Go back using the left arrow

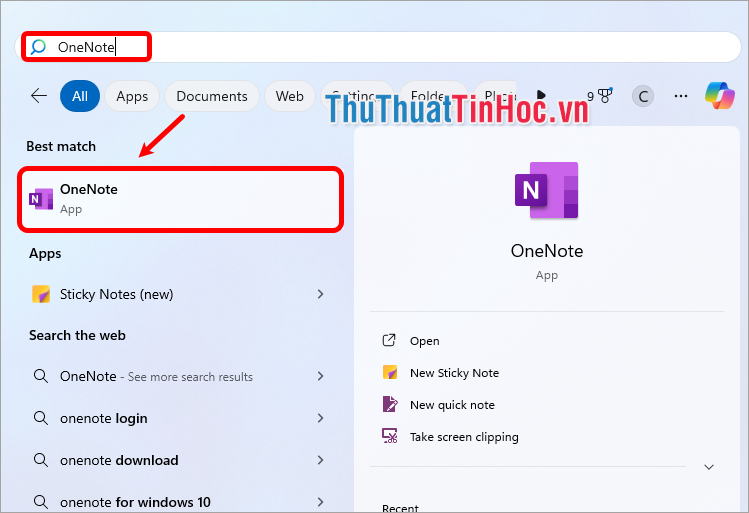tap(39, 96)
